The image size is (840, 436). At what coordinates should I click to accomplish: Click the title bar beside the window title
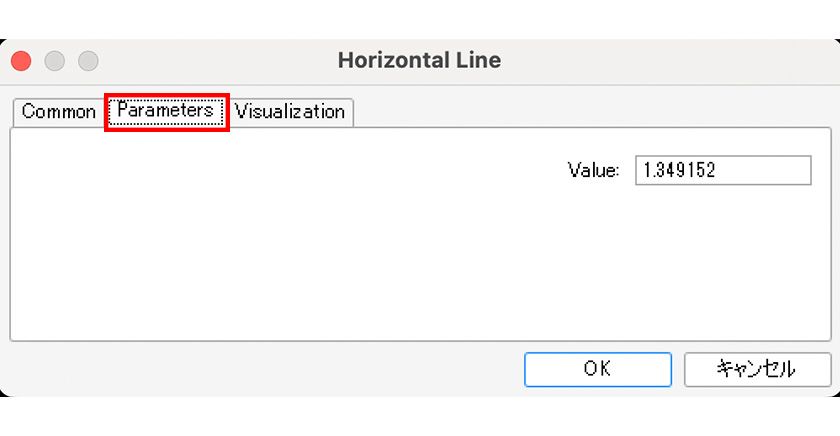(650, 60)
